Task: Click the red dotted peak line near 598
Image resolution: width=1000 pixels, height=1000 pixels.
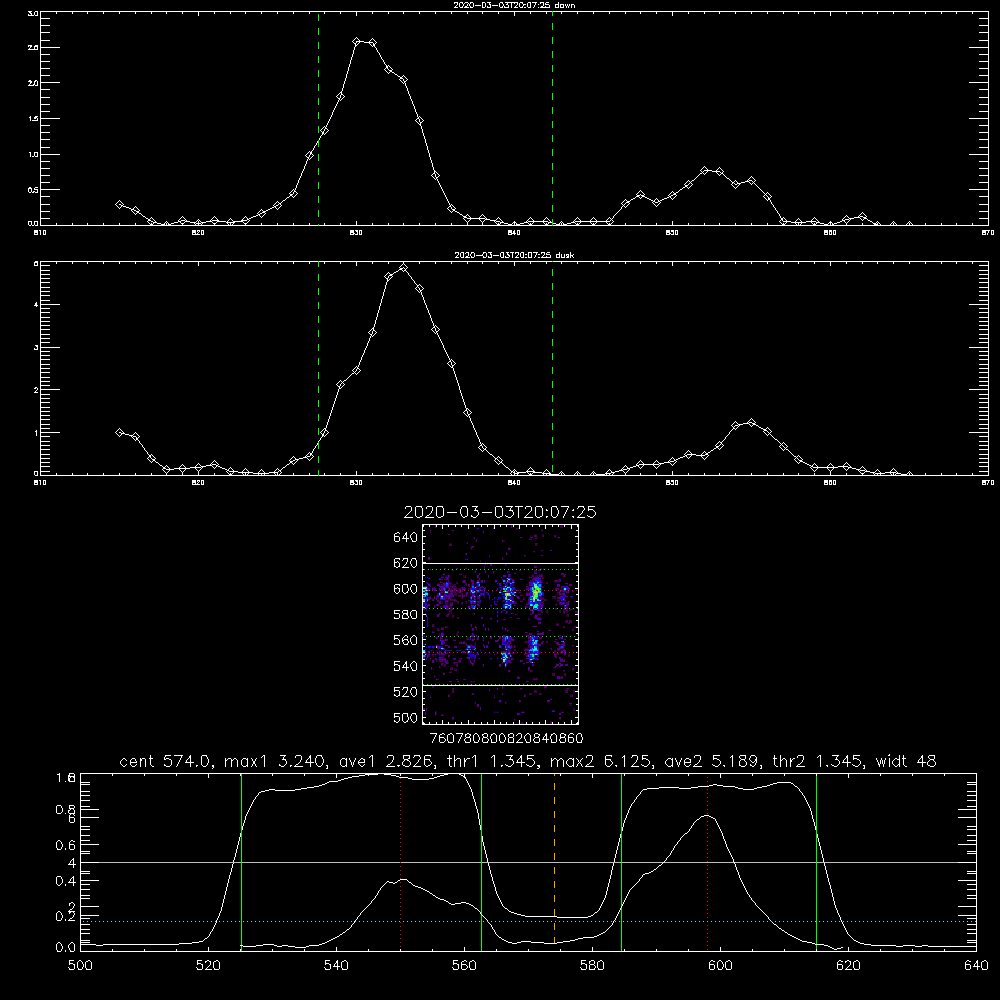Action: (707, 861)
